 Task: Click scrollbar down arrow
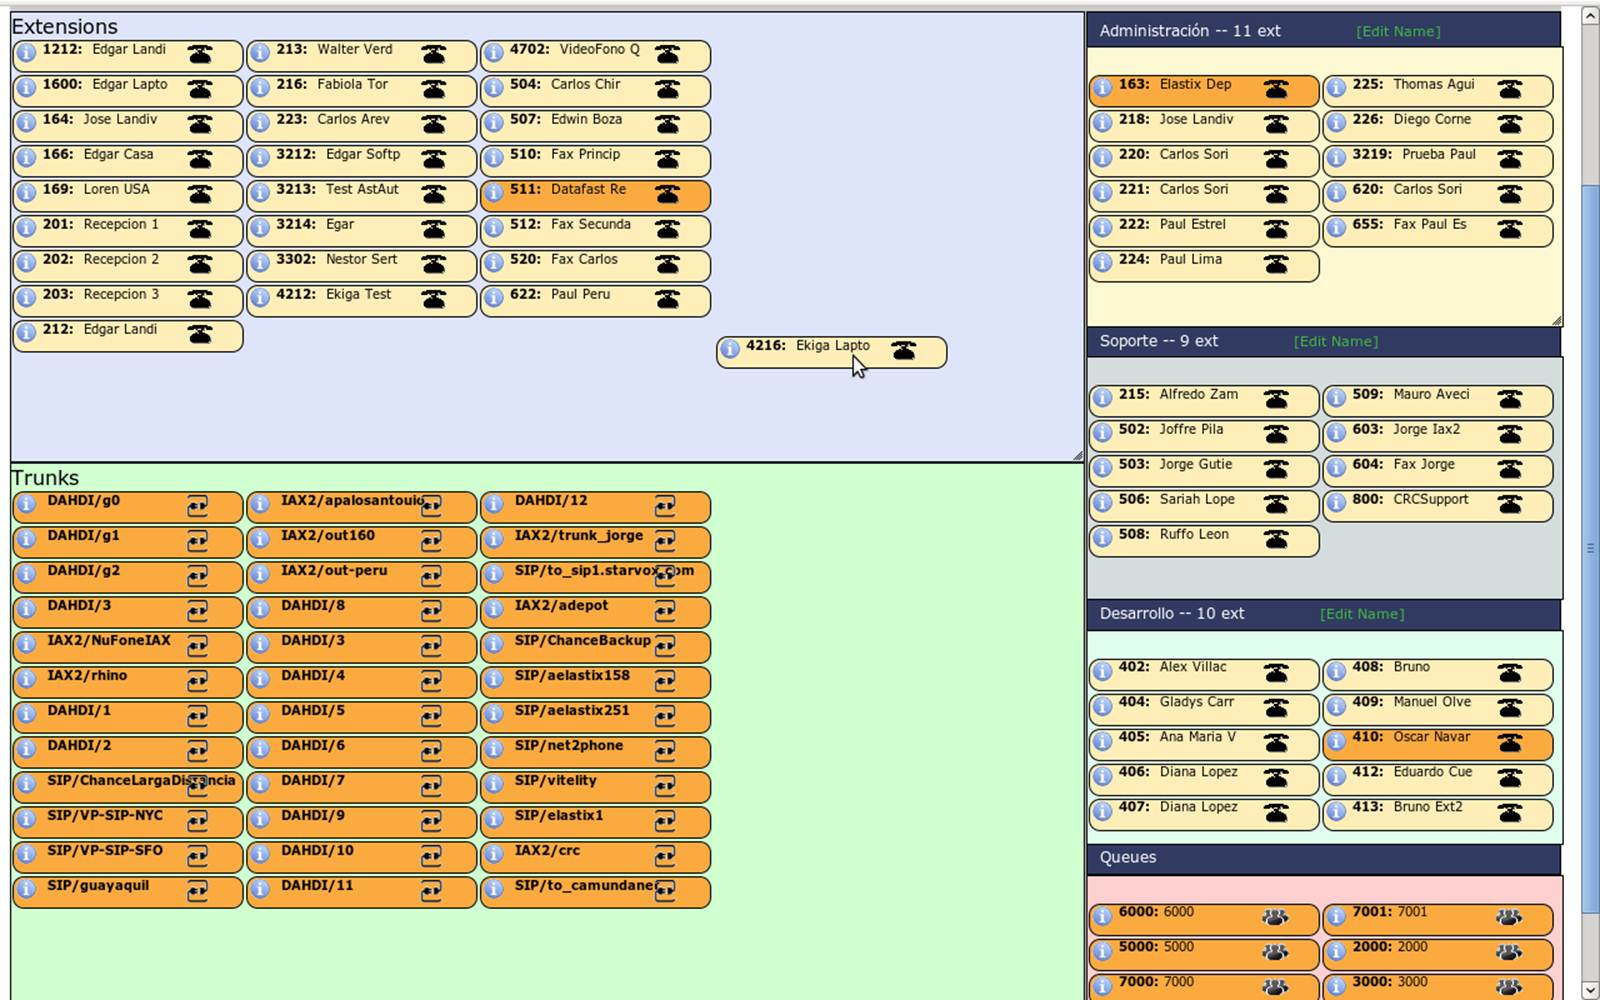tap(1590, 990)
